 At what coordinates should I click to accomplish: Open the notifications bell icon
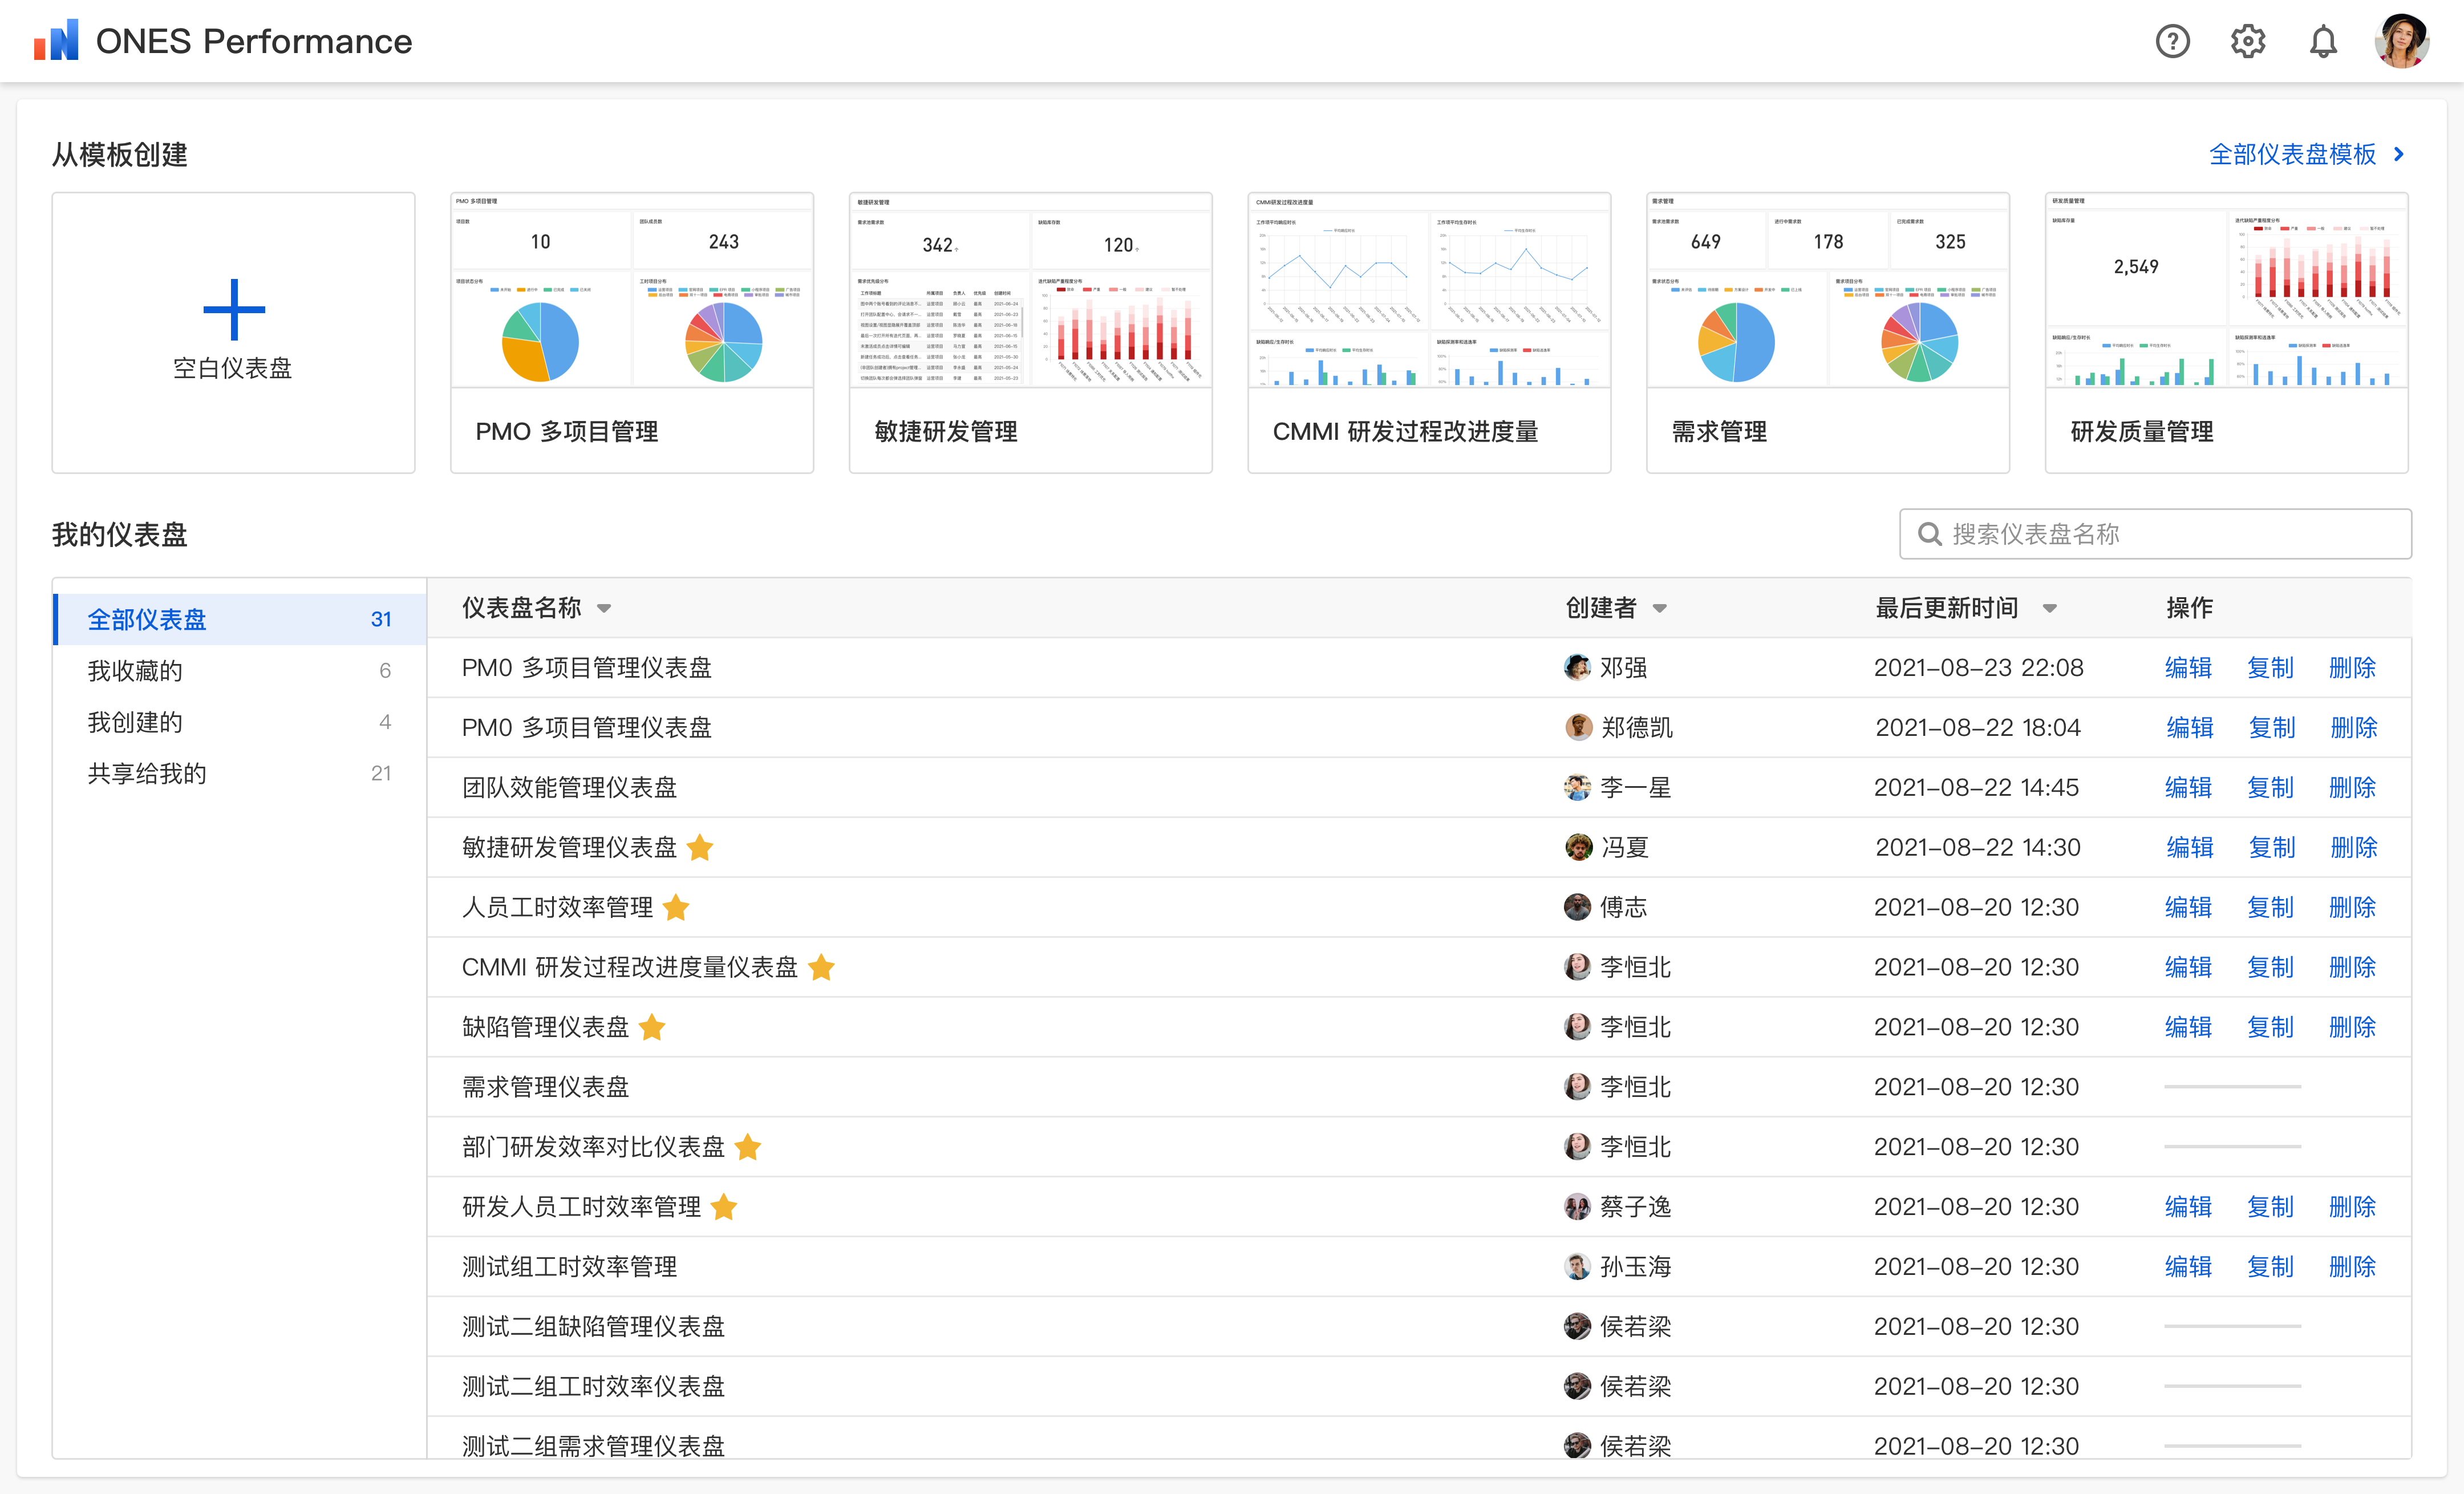[x=2323, y=41]
